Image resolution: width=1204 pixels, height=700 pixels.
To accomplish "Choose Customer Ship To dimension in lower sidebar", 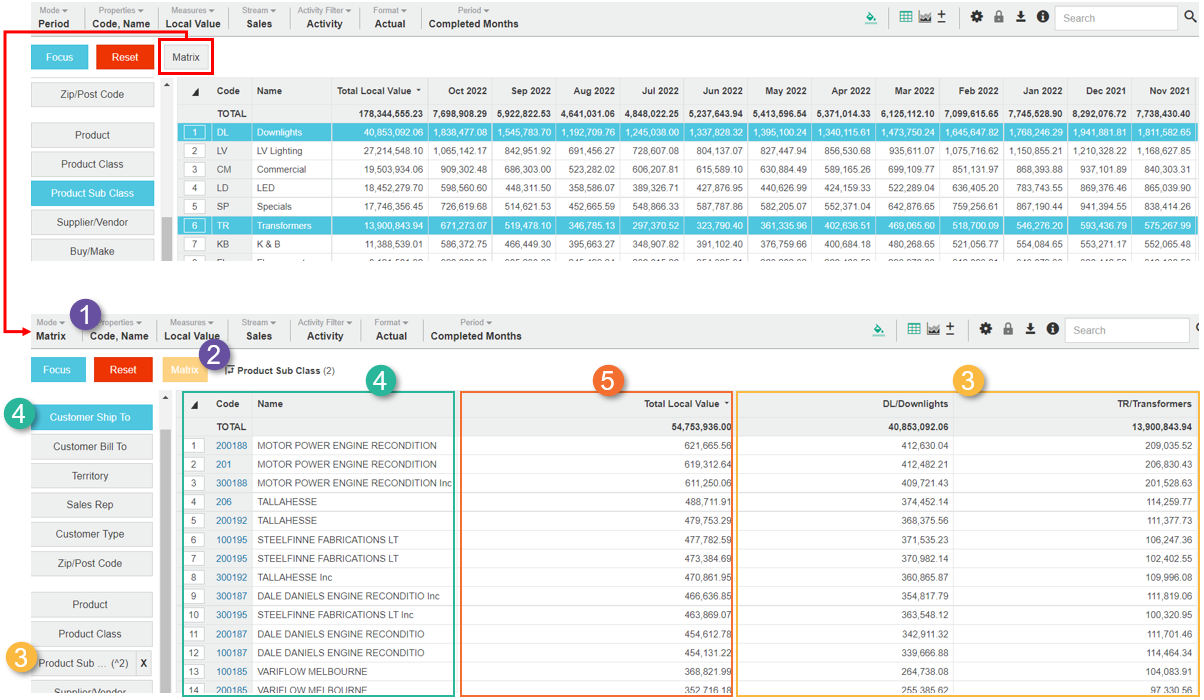I will point(90,418).
